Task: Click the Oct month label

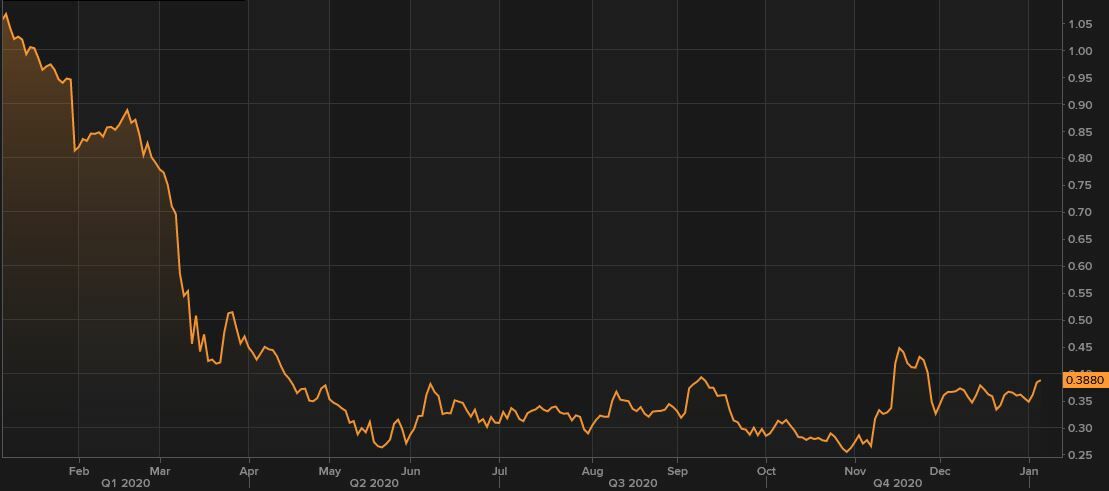Action: pyautogui.click(x=766, y=470)
